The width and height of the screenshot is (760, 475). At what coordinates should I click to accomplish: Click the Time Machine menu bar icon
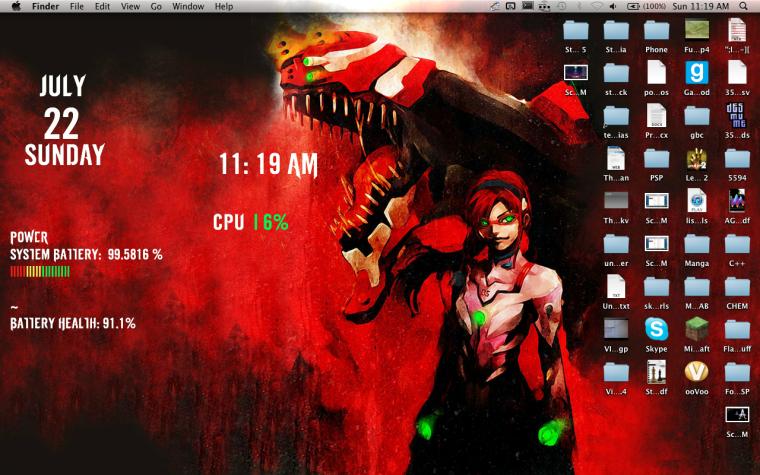coord(562,6)
